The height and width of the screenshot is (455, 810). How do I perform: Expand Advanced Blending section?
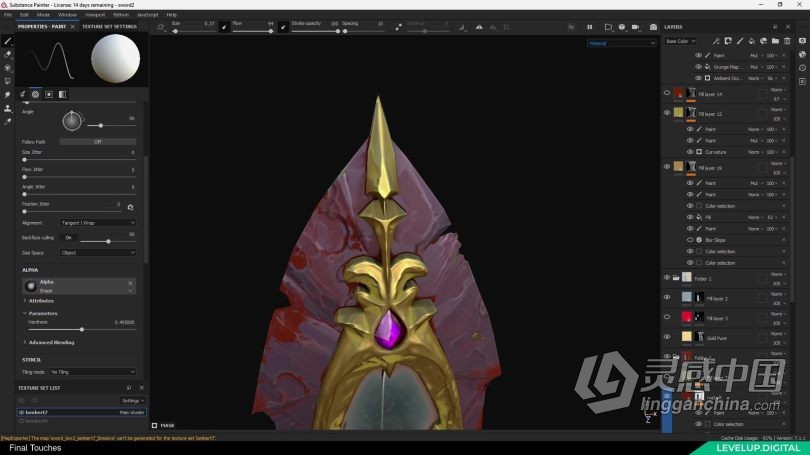tap(49, 342)
